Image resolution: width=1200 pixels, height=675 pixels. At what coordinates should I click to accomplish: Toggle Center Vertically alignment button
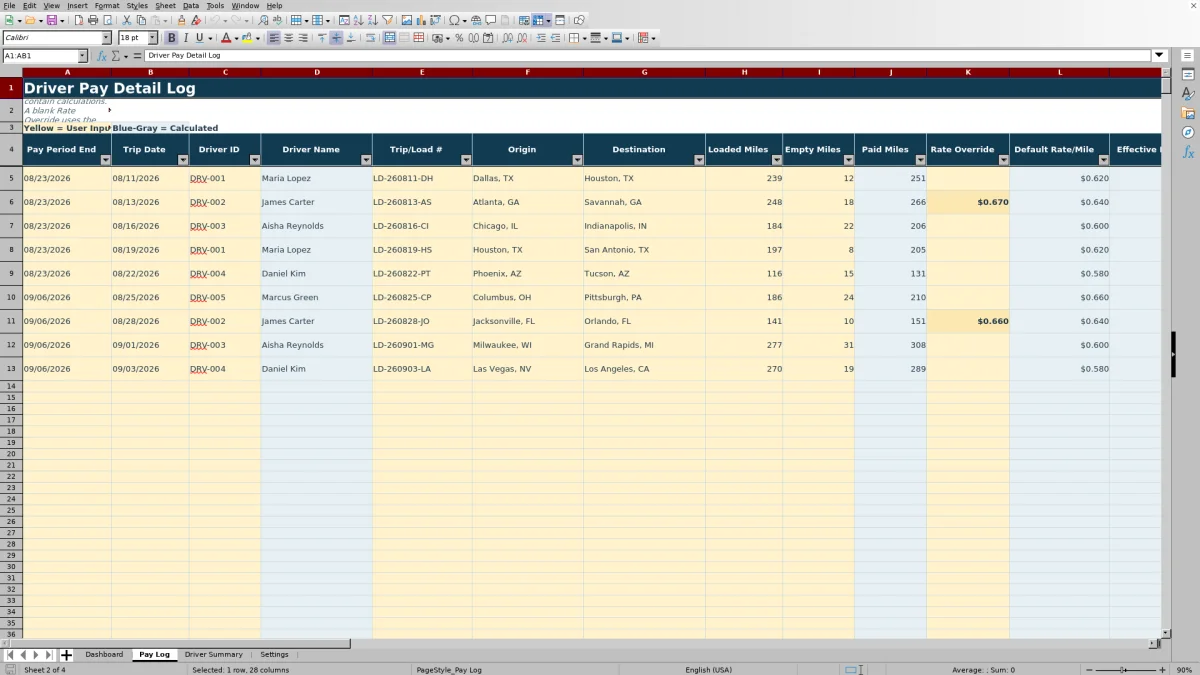point(336,38)
